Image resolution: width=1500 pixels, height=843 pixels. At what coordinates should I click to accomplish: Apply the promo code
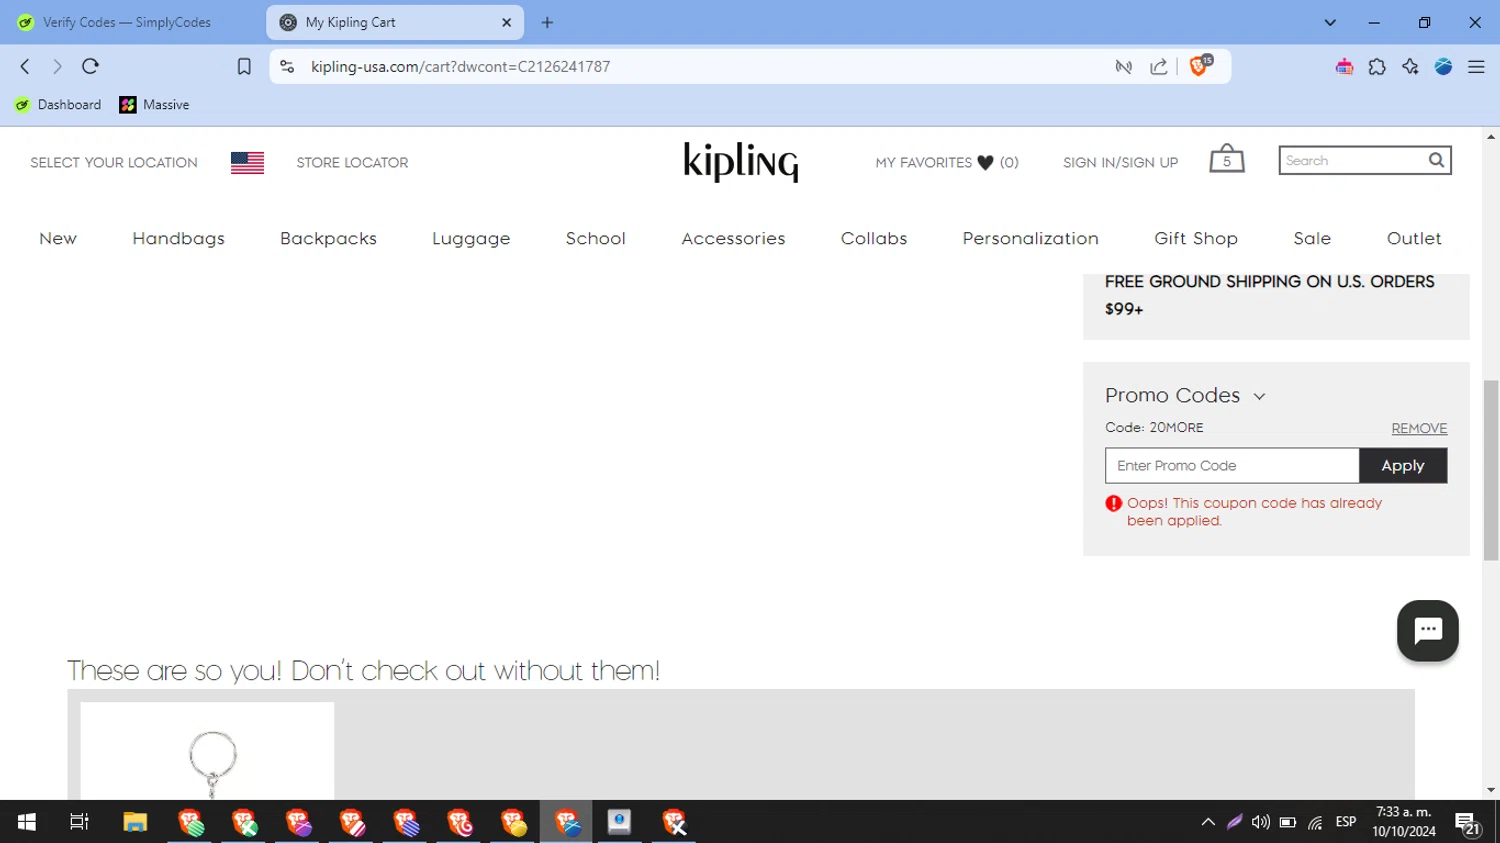(1403, 465)
